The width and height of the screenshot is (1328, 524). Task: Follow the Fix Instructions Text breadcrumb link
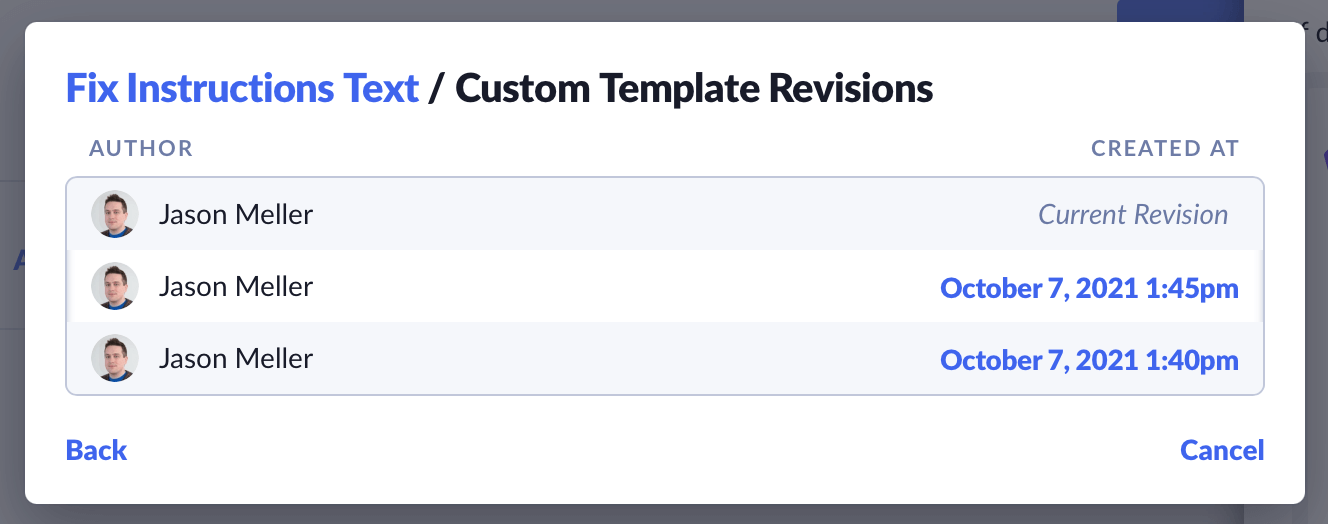[242, 89]
